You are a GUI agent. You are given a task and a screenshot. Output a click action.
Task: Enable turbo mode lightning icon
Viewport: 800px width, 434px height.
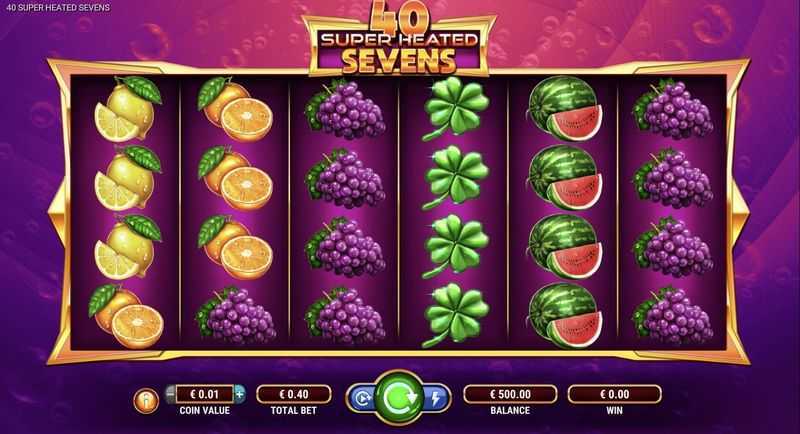436,398
